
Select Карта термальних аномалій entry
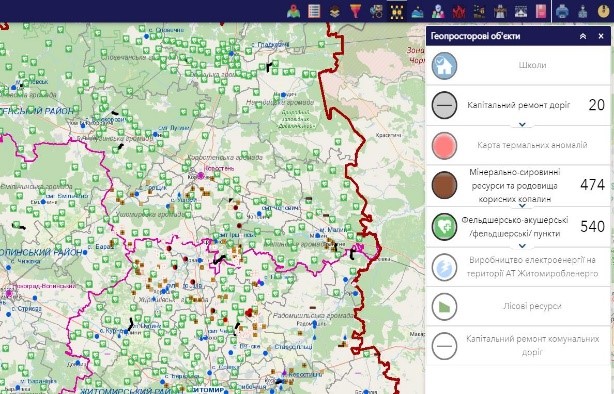pos(518,145)
